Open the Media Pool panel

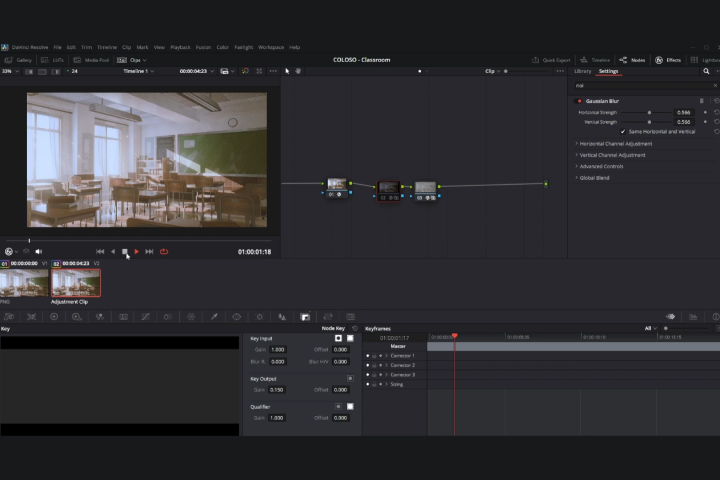pos(91,60)
